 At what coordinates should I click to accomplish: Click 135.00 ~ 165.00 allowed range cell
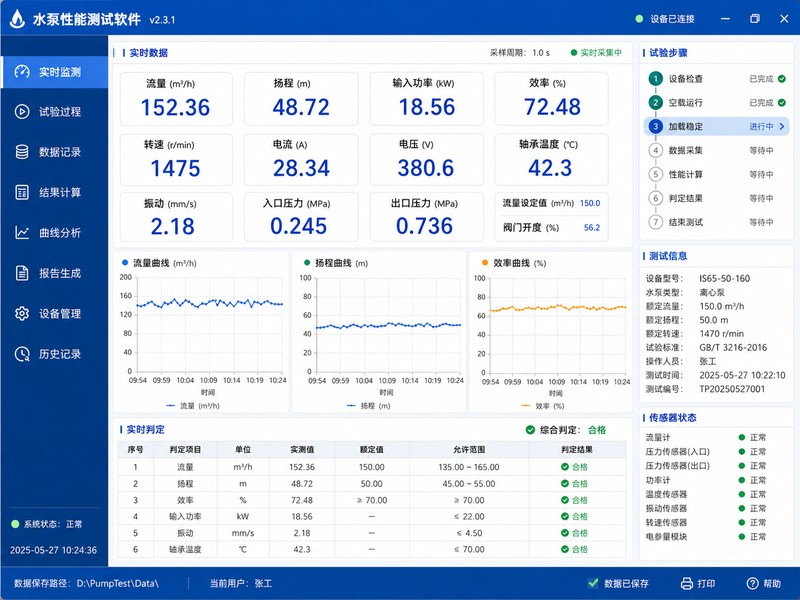[468, 467]
